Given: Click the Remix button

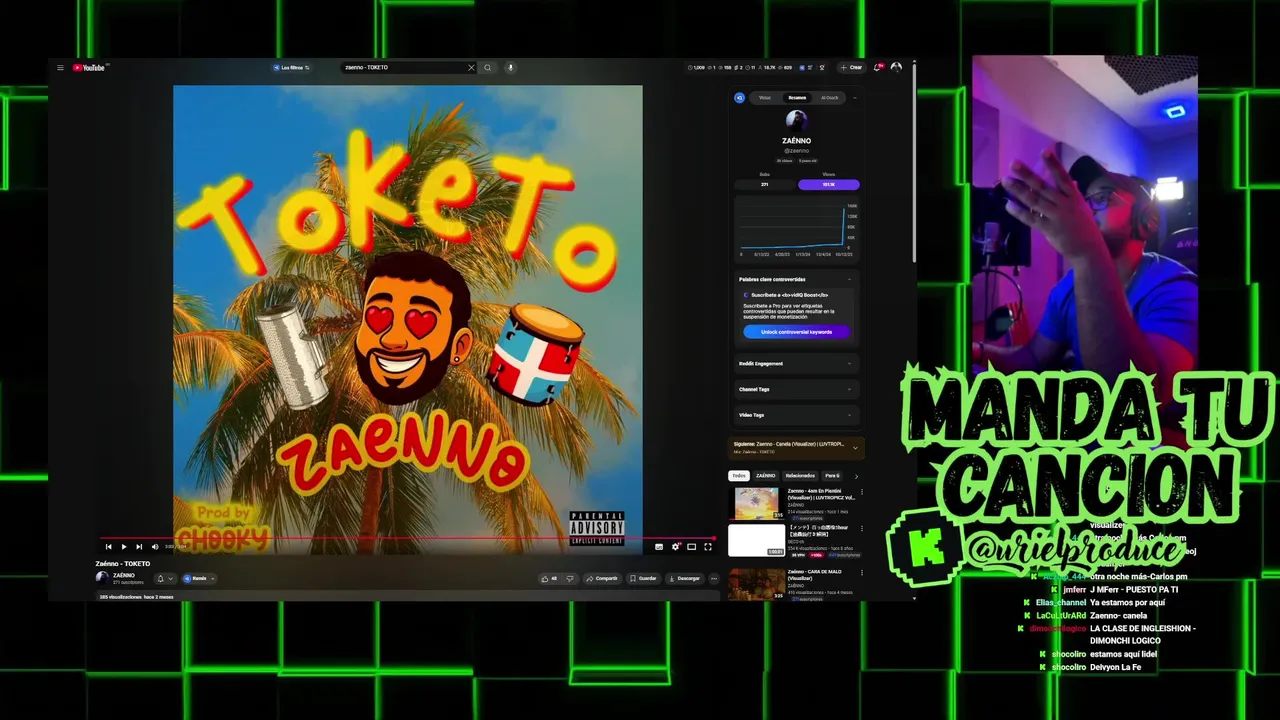Looking at the screenshot, I should [198, 578].
